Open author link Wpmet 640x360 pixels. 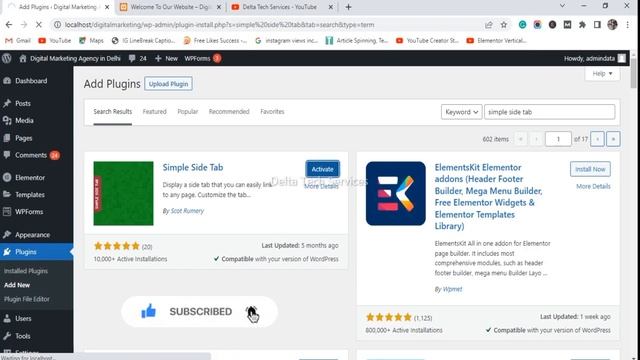[x=452, y=289]
